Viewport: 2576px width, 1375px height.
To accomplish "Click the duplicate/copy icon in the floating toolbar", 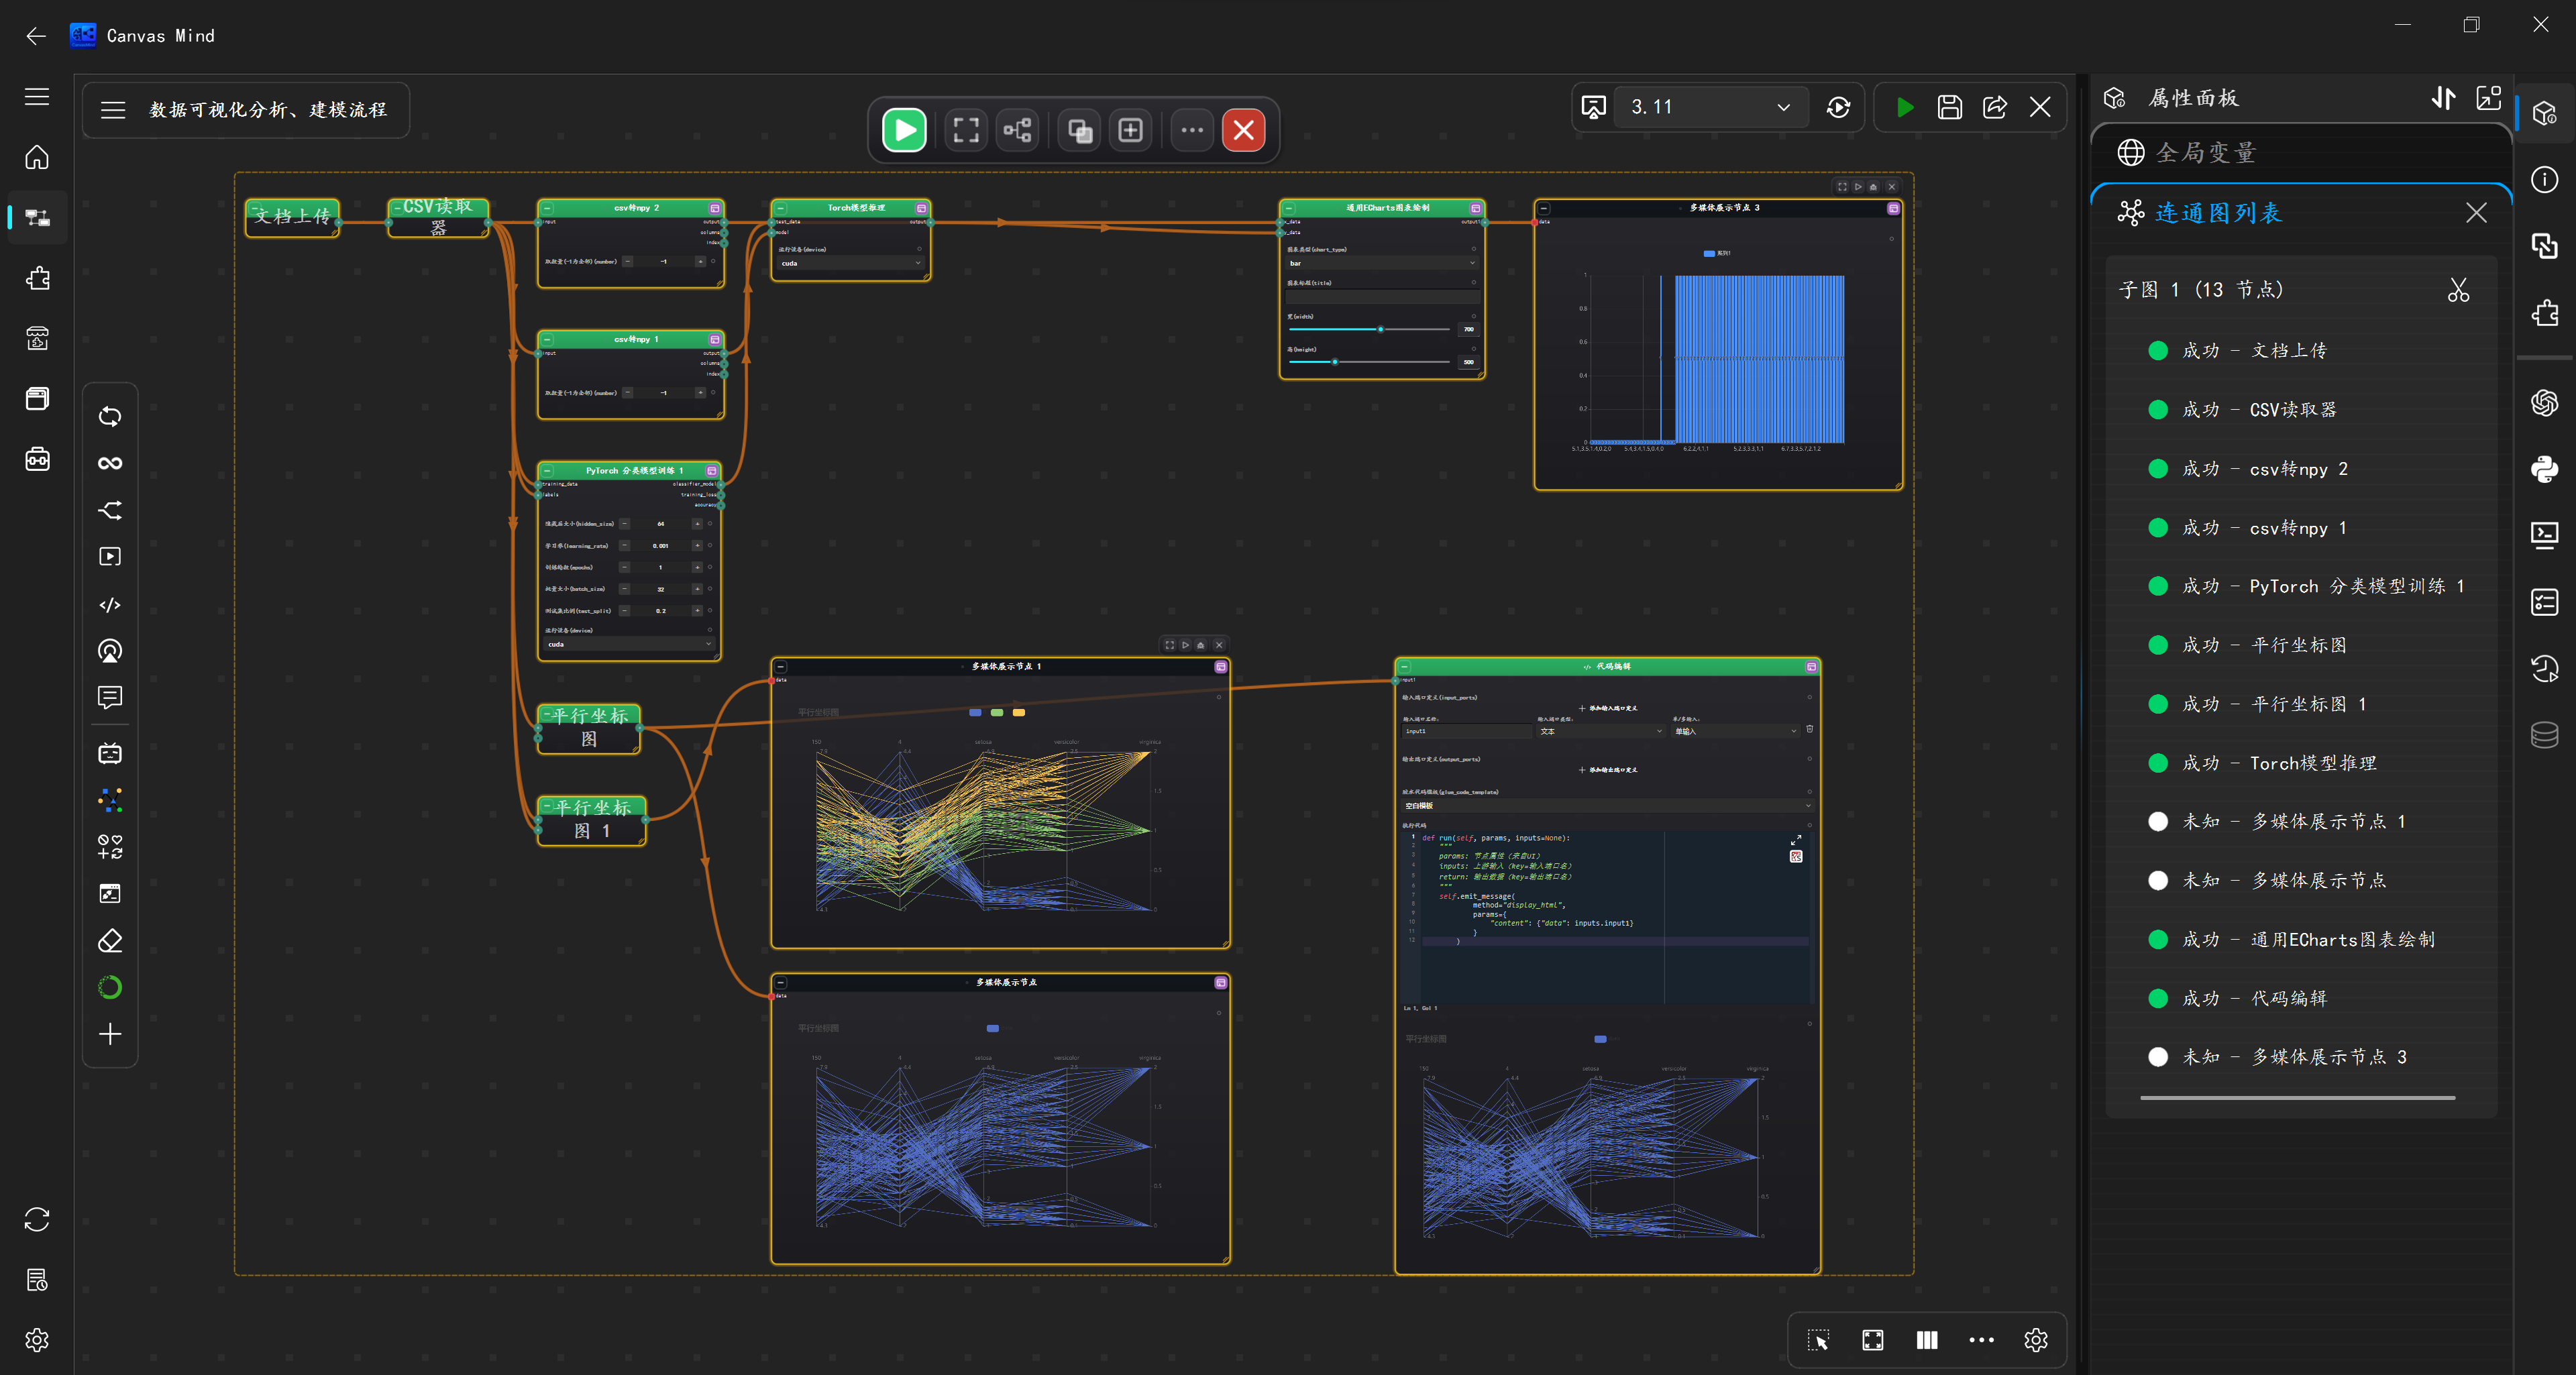I will pos(1080,130).
